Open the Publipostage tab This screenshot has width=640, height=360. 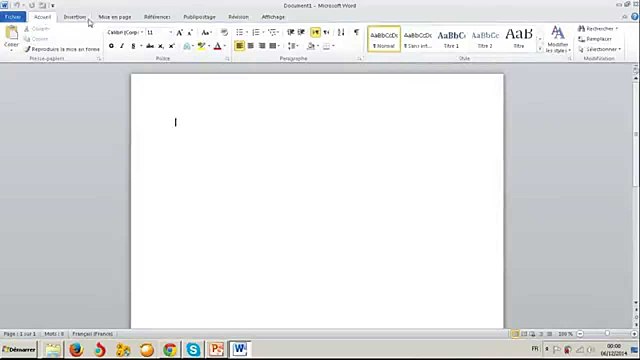(199, 17)
